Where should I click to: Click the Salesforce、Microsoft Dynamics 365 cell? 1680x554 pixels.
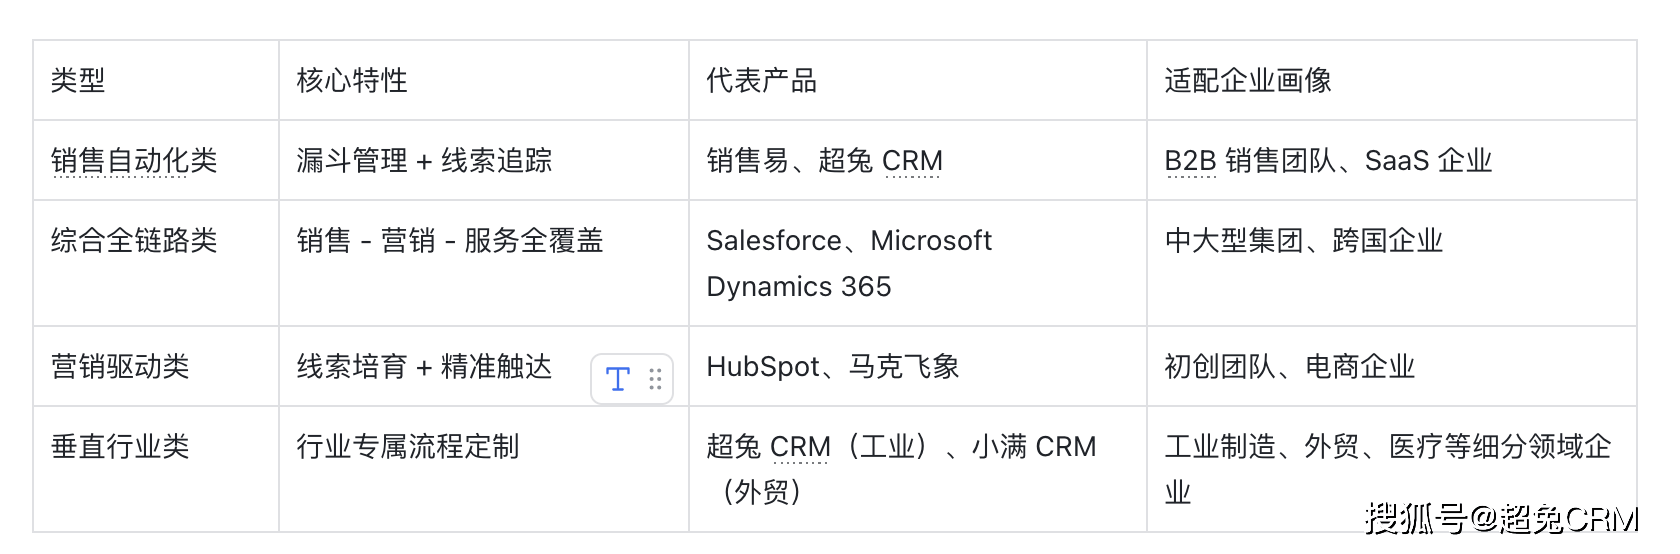tap(848, 263)
